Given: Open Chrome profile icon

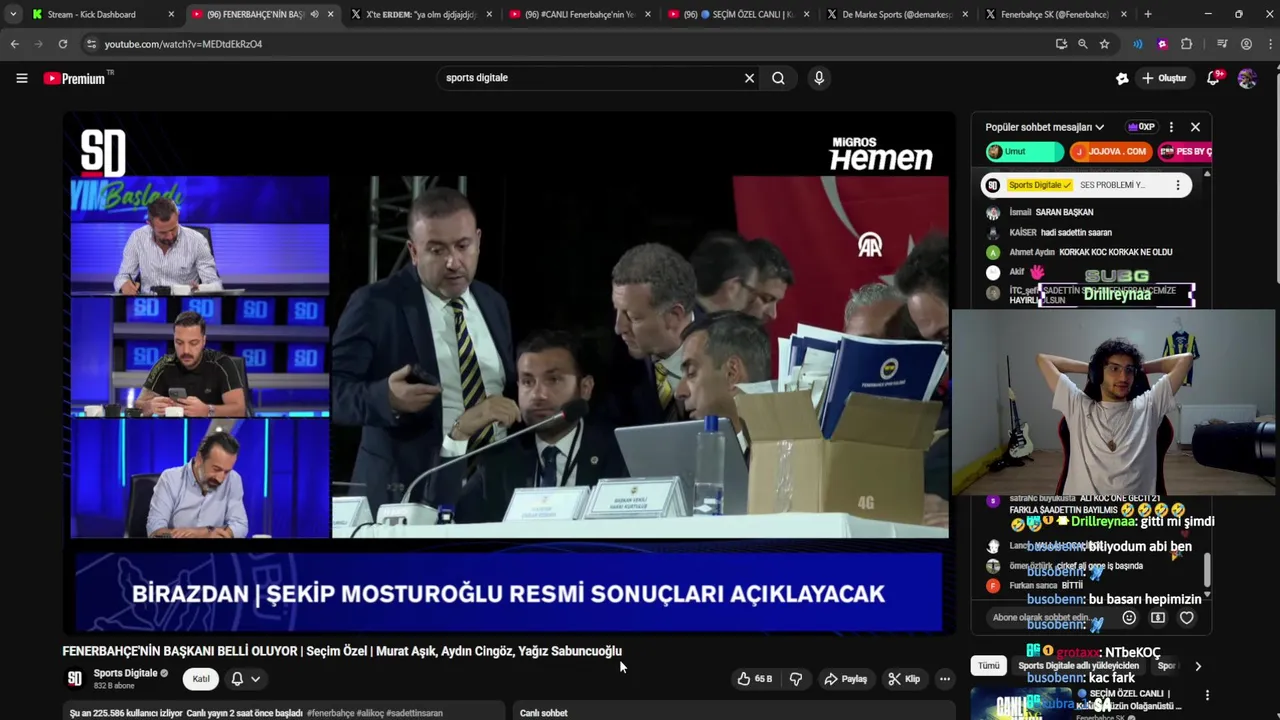Looking at the screenshot, I should tap(1246, 44).
